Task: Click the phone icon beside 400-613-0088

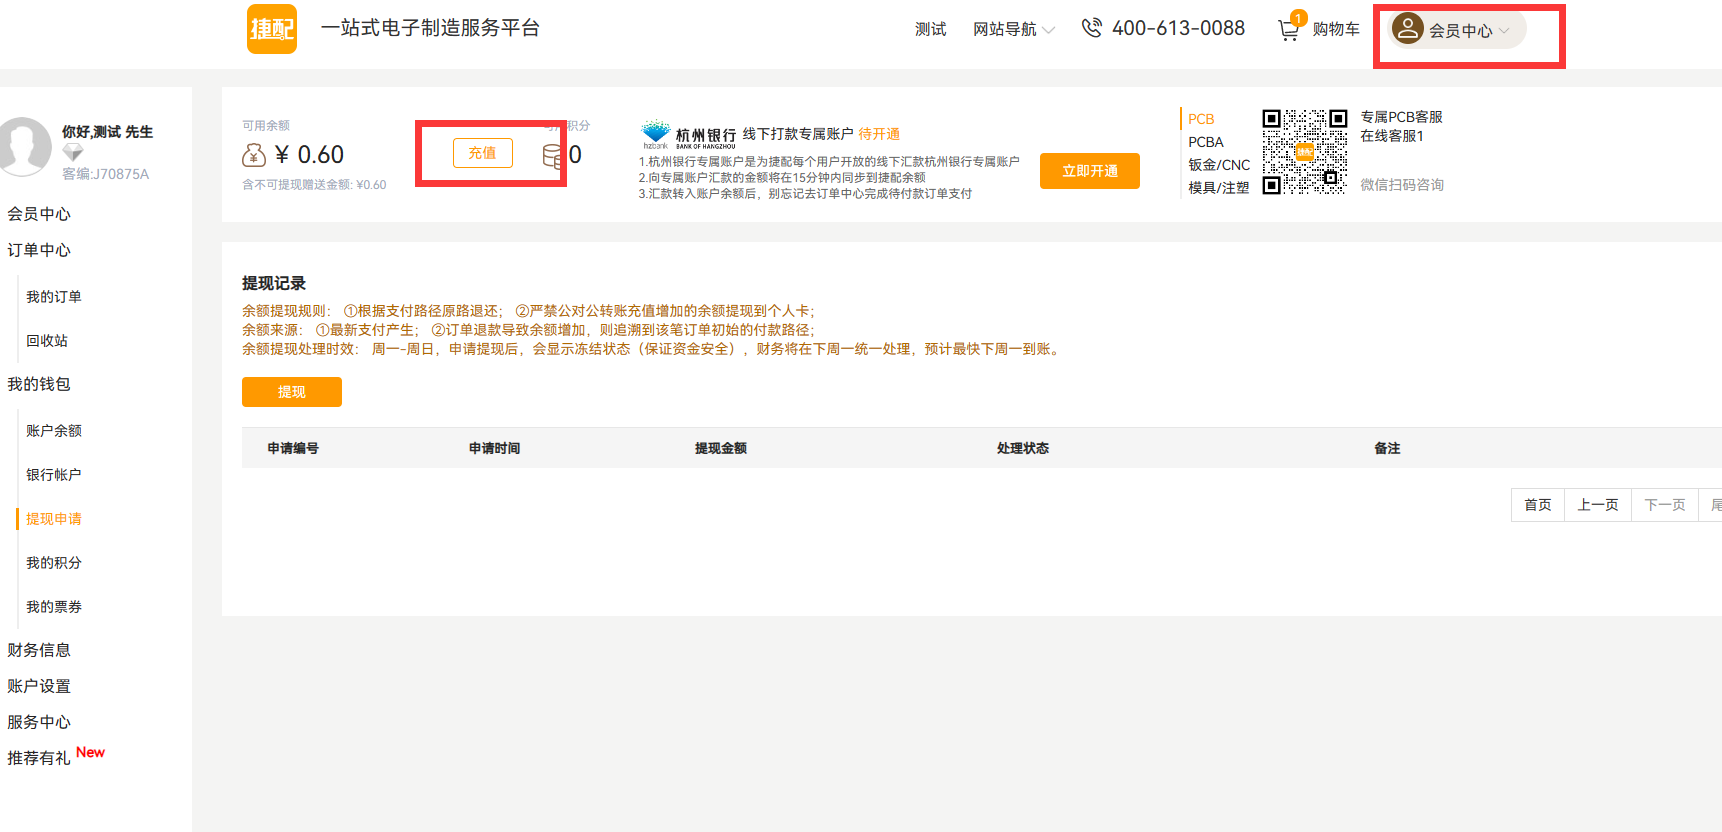Action: tap(1092, 28)
